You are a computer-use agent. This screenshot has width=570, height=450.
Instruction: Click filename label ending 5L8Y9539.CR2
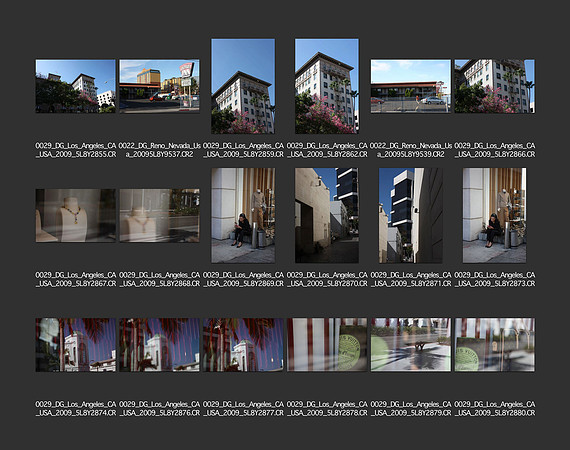pos(411,150)
